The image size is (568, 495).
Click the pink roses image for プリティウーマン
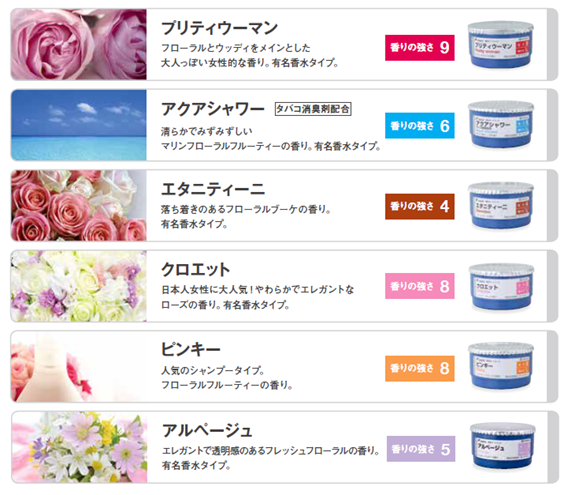[x=79, y=44]
